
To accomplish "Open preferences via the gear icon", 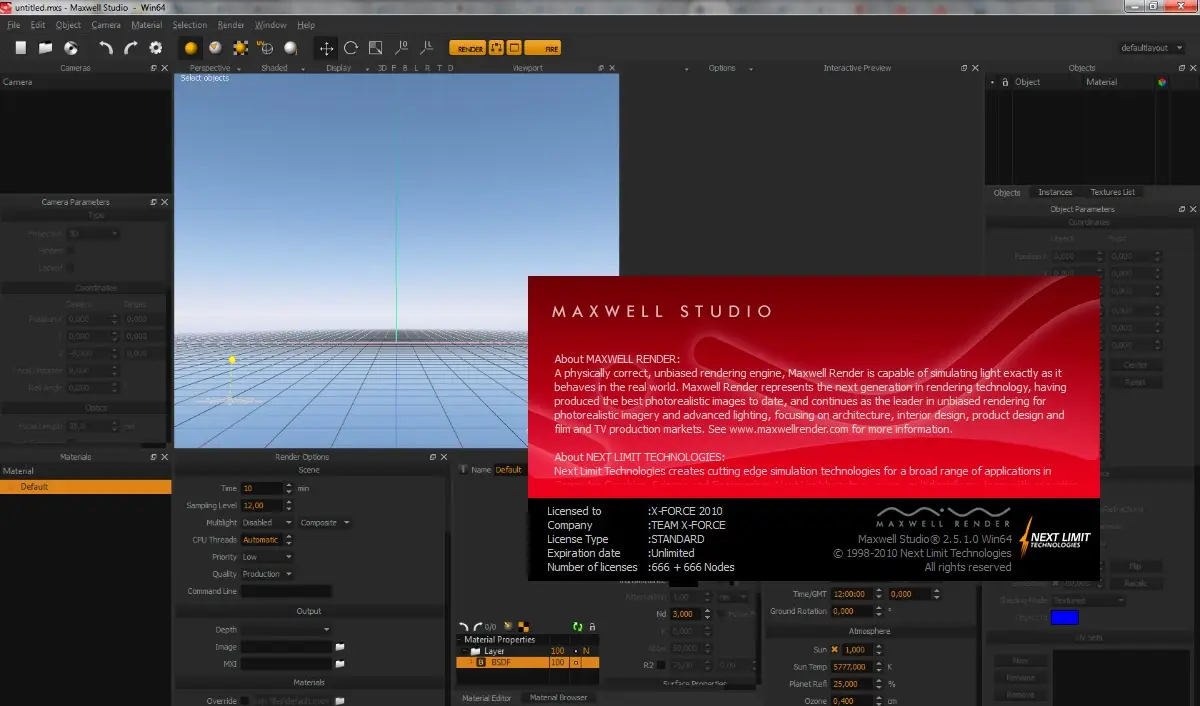I will pyautogui.click(x=156, y=47).
